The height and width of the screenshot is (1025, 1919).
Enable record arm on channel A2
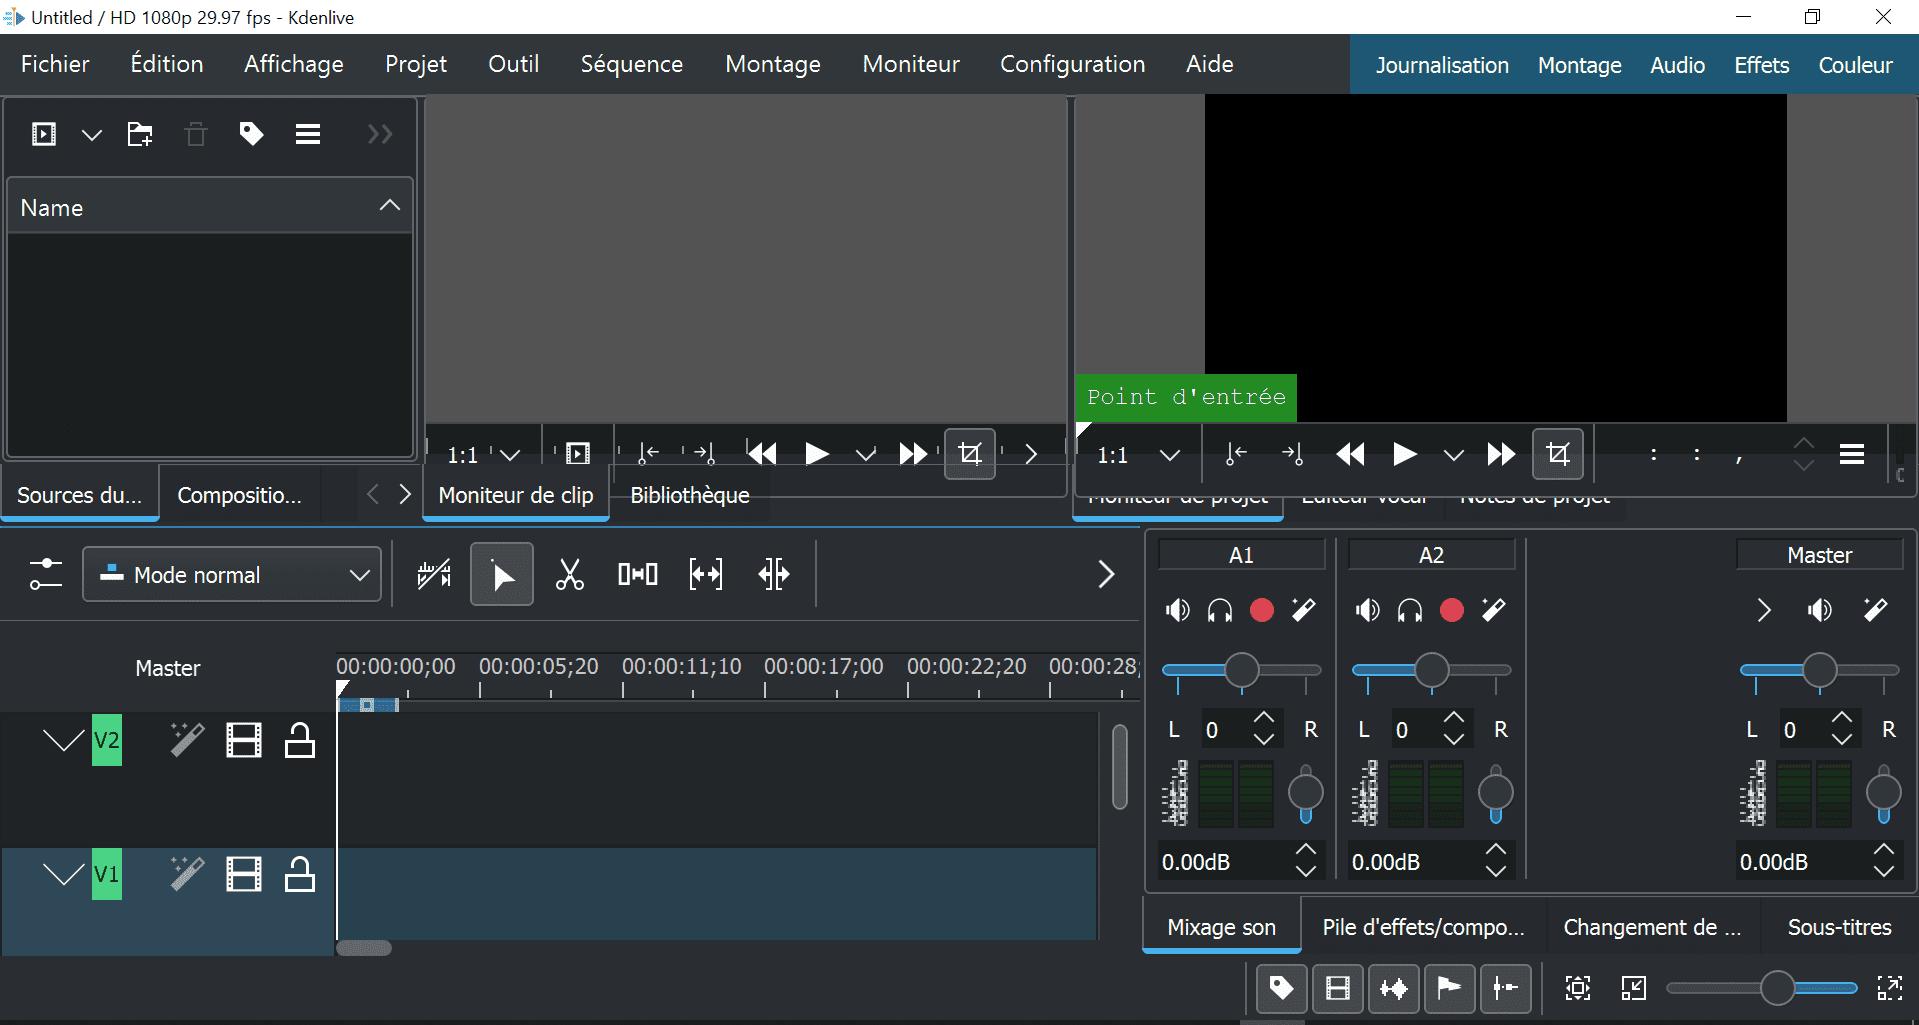pos(1451,610)
